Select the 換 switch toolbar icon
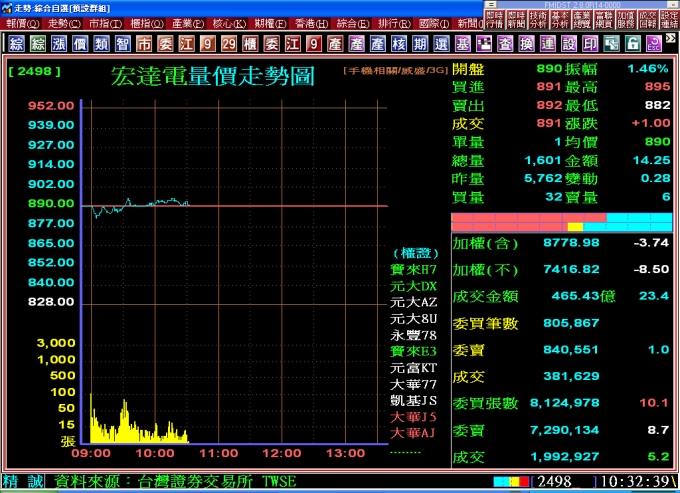The width and height of the screenshot is (680, 493). click(x=526, y=44)
